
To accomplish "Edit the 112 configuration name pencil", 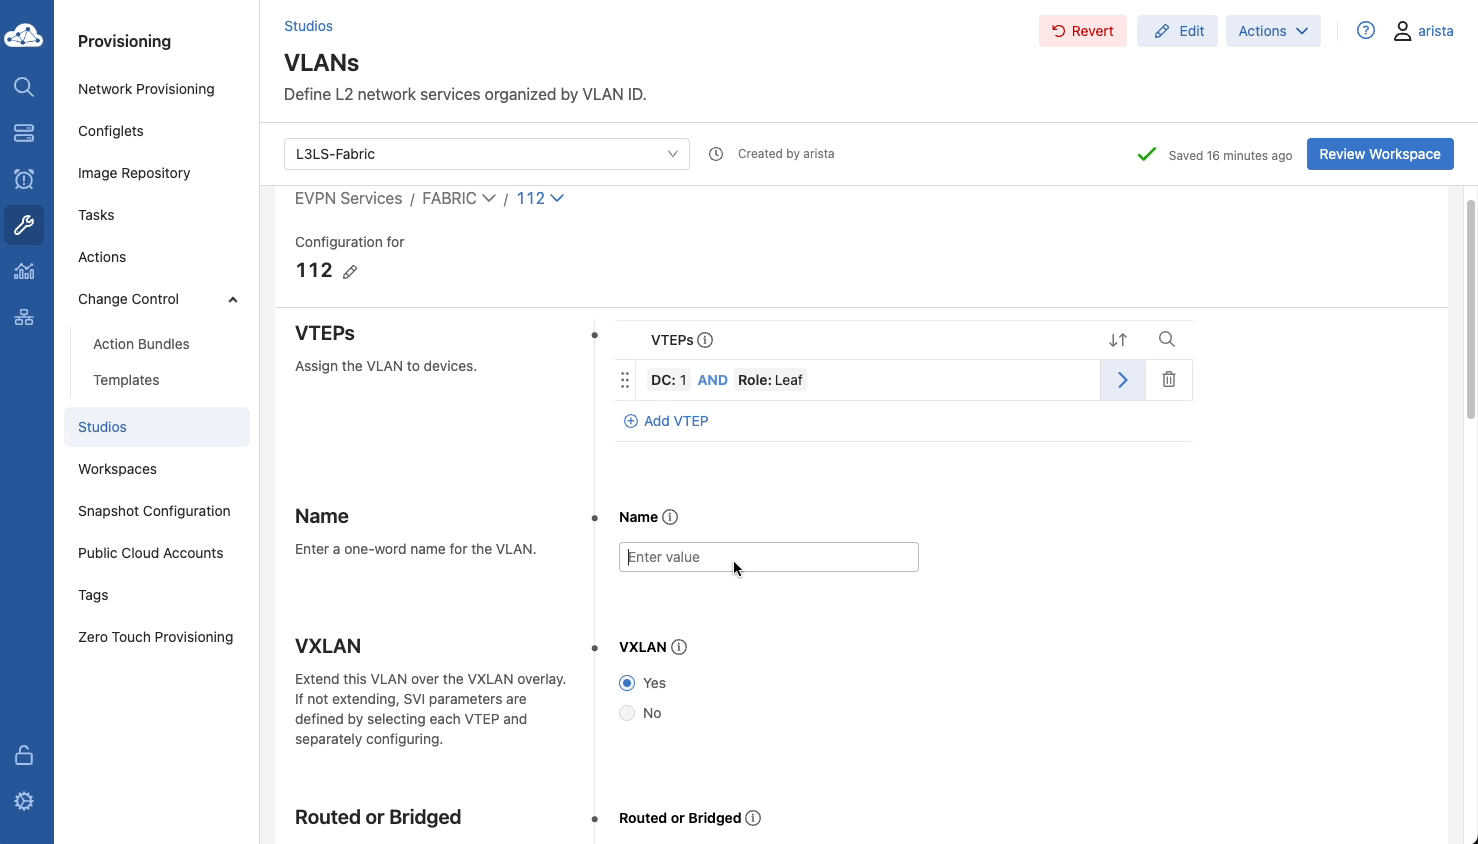I will pyautogui.click(x=350, y=272).
